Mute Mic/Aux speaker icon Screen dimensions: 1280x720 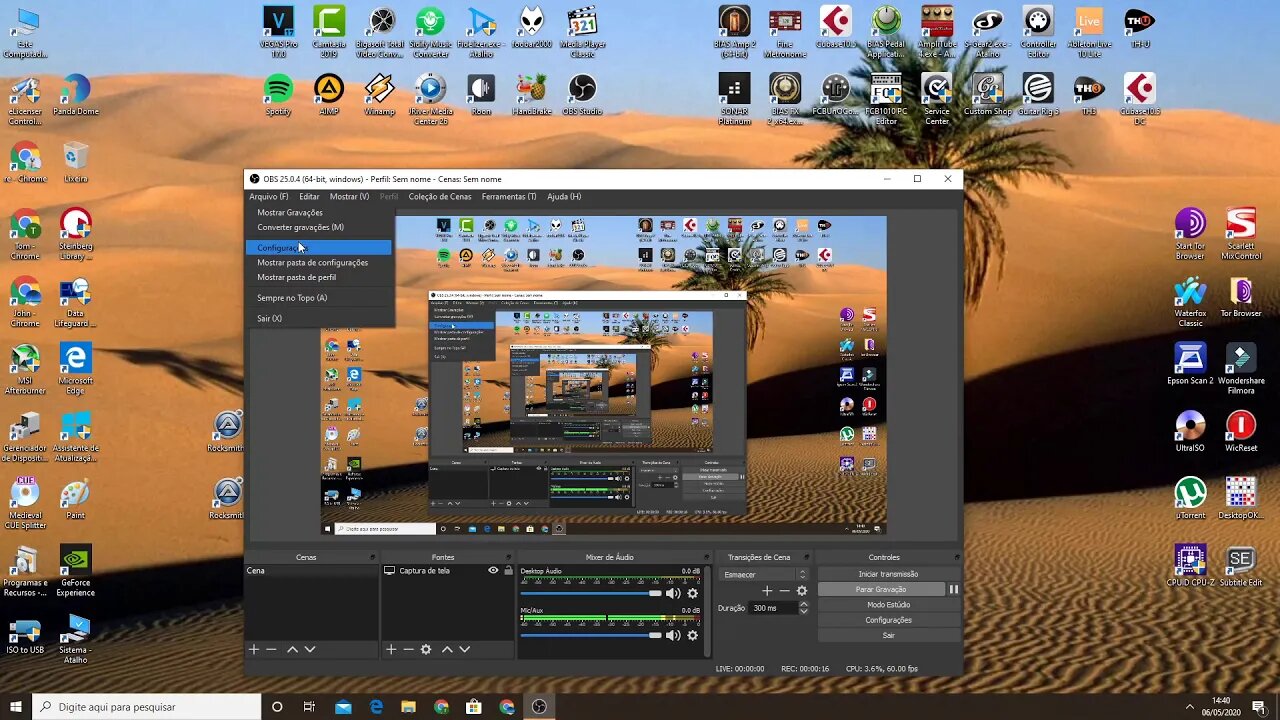tap(673, 635)
